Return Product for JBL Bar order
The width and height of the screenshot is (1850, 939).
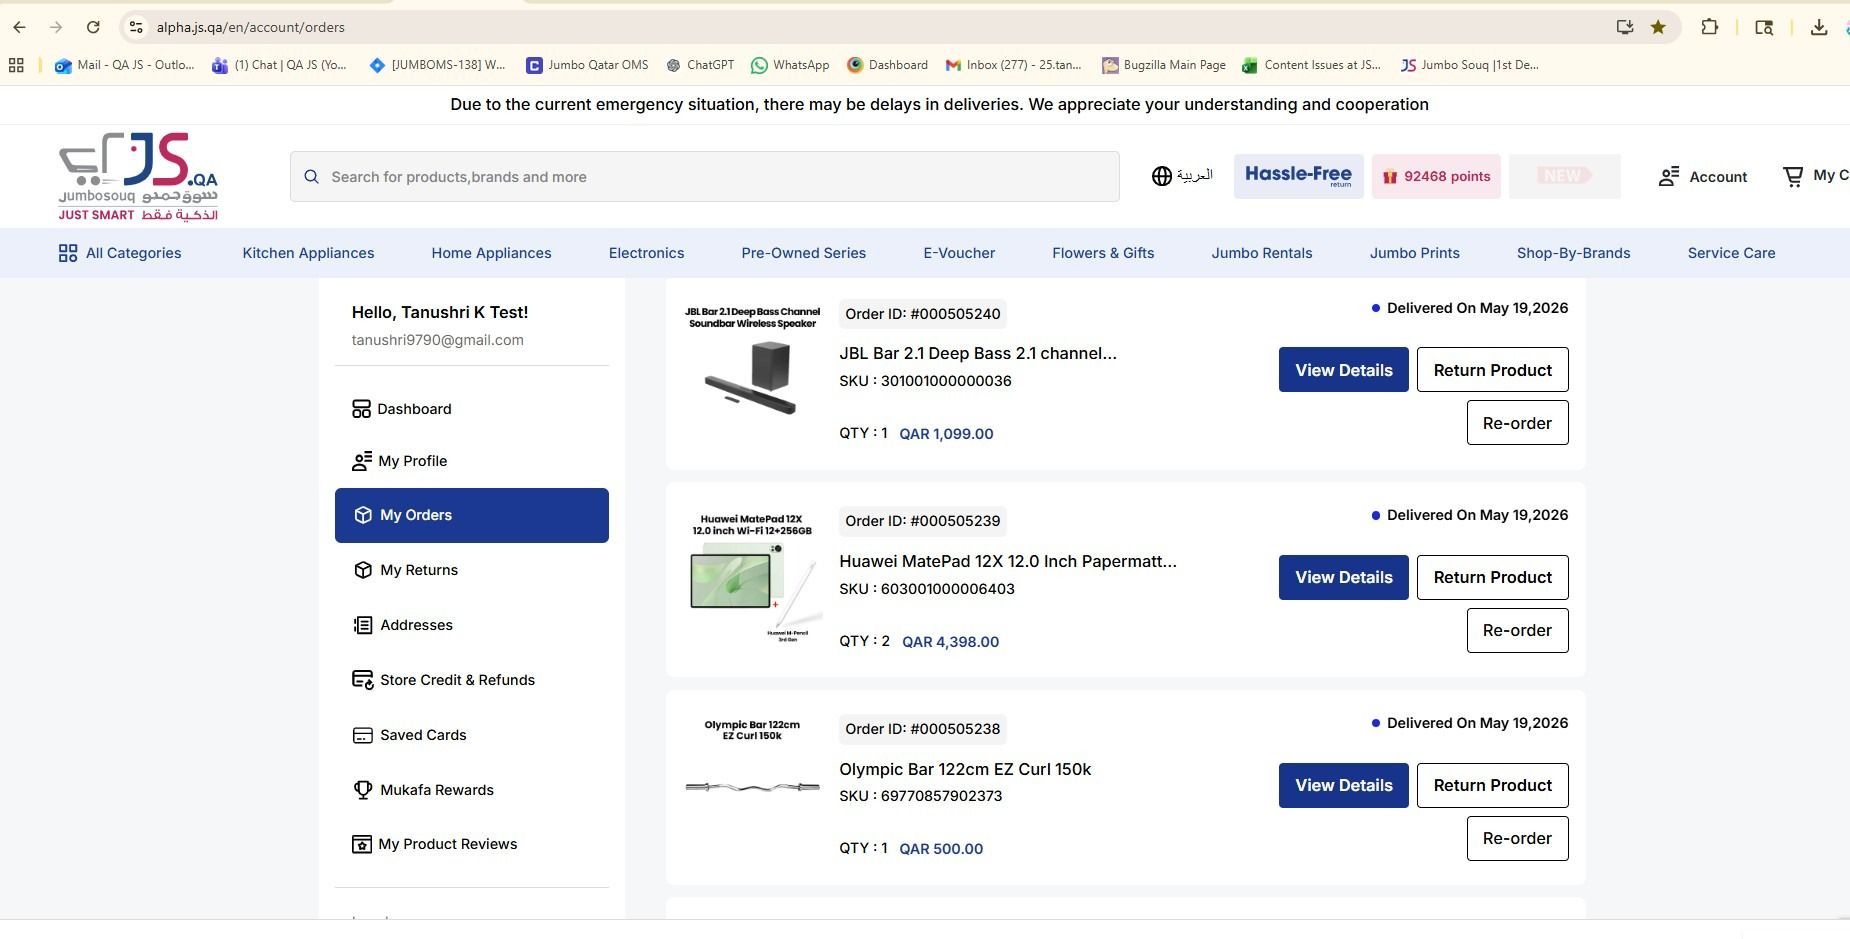pyautogui.click(x=1492, y=370)
